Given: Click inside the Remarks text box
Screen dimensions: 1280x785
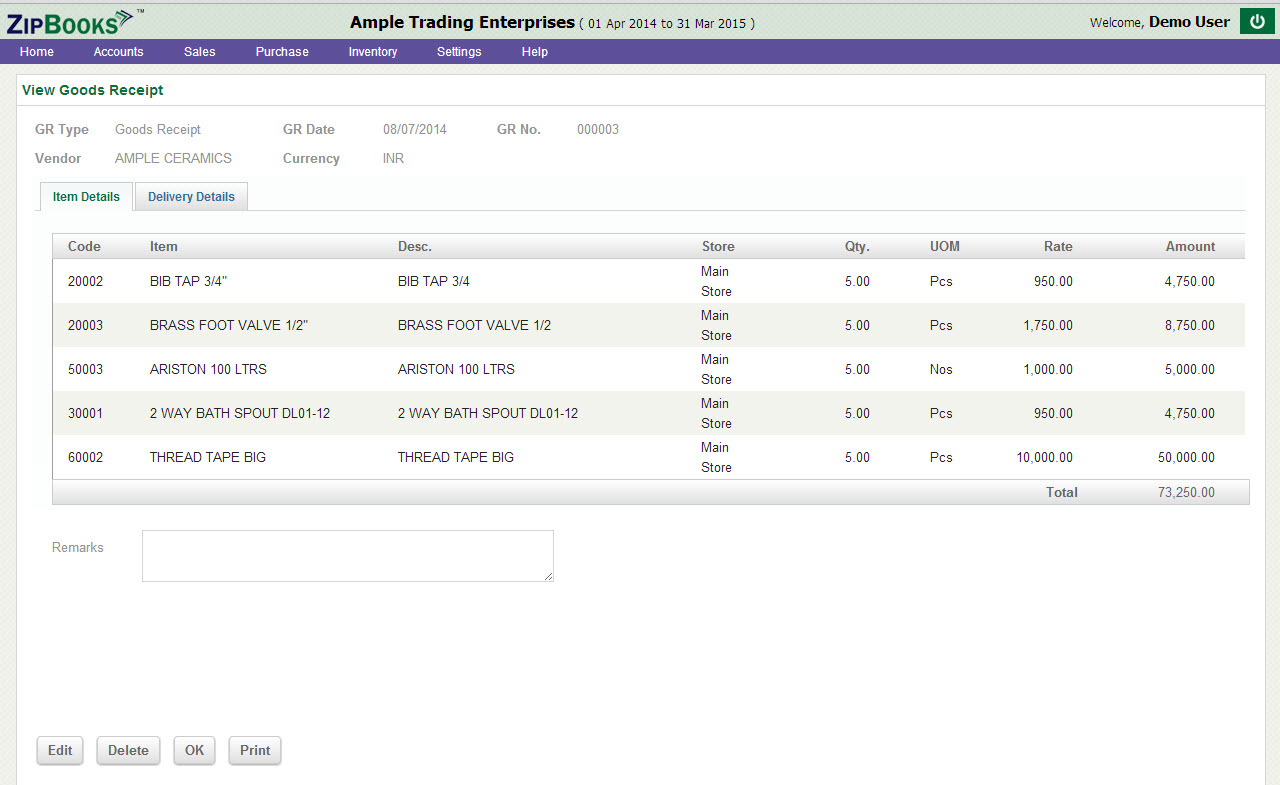Looking at the screenshot, I should 347,556.
